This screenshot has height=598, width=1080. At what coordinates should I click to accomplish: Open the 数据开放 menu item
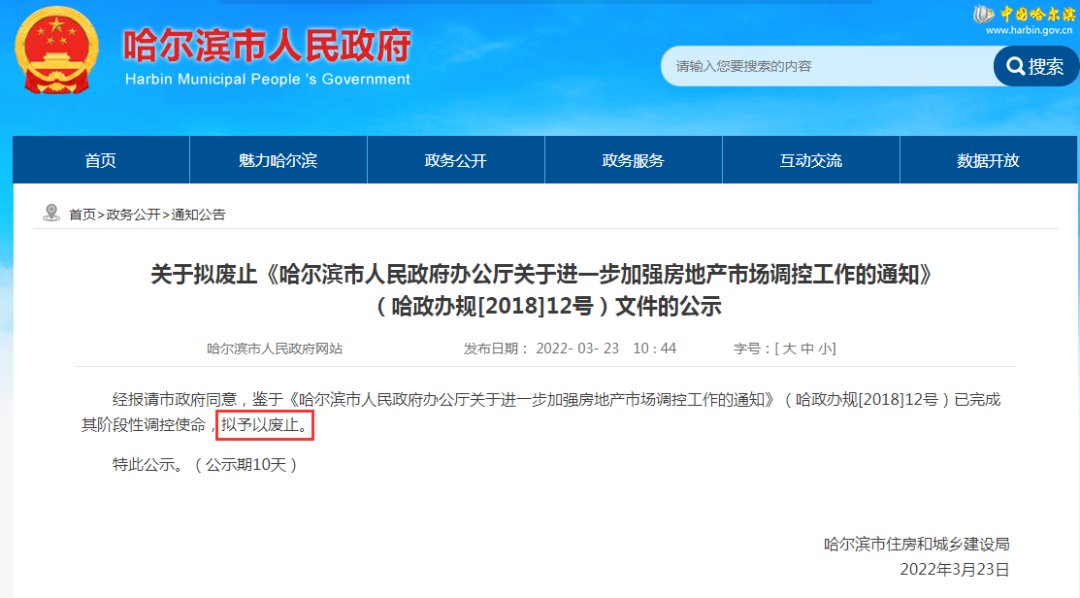[x=988, y=160]
